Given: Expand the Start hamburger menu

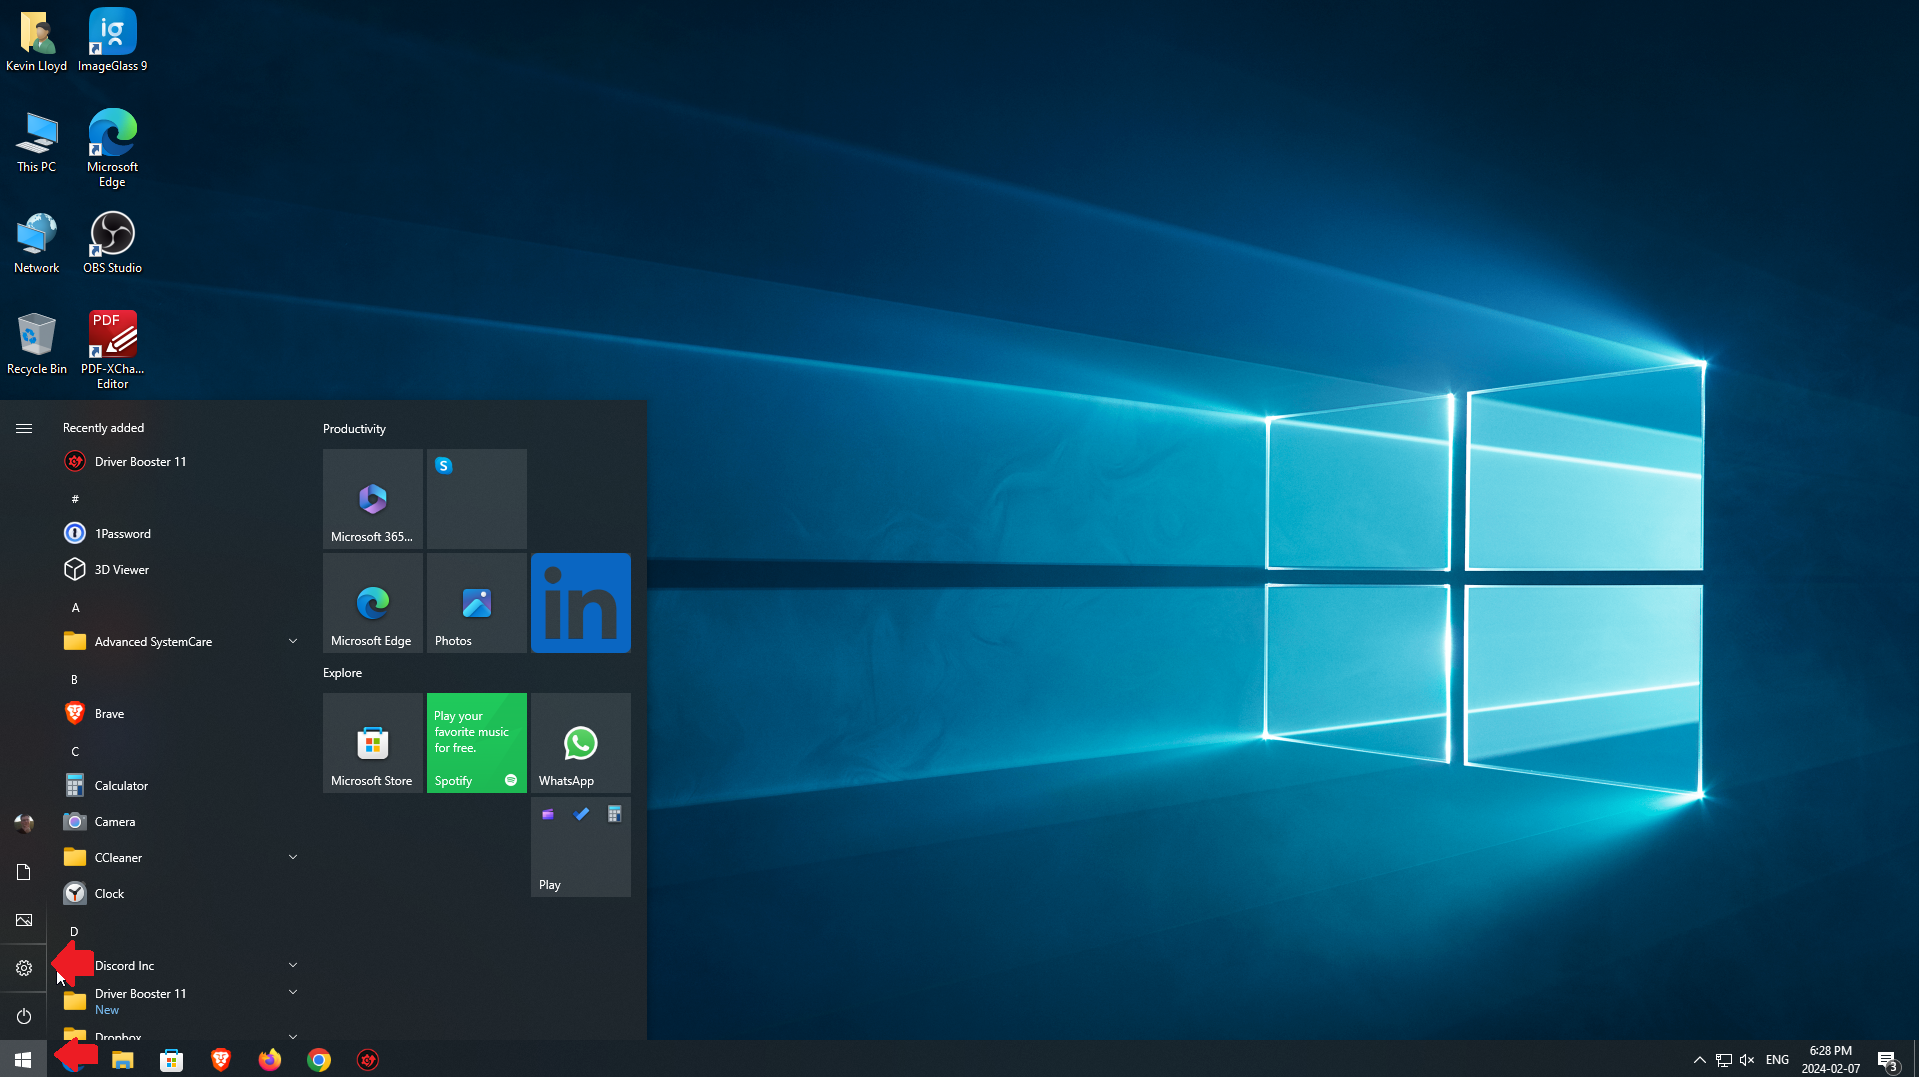Looking at the screenshot, I should coord(24,428).
